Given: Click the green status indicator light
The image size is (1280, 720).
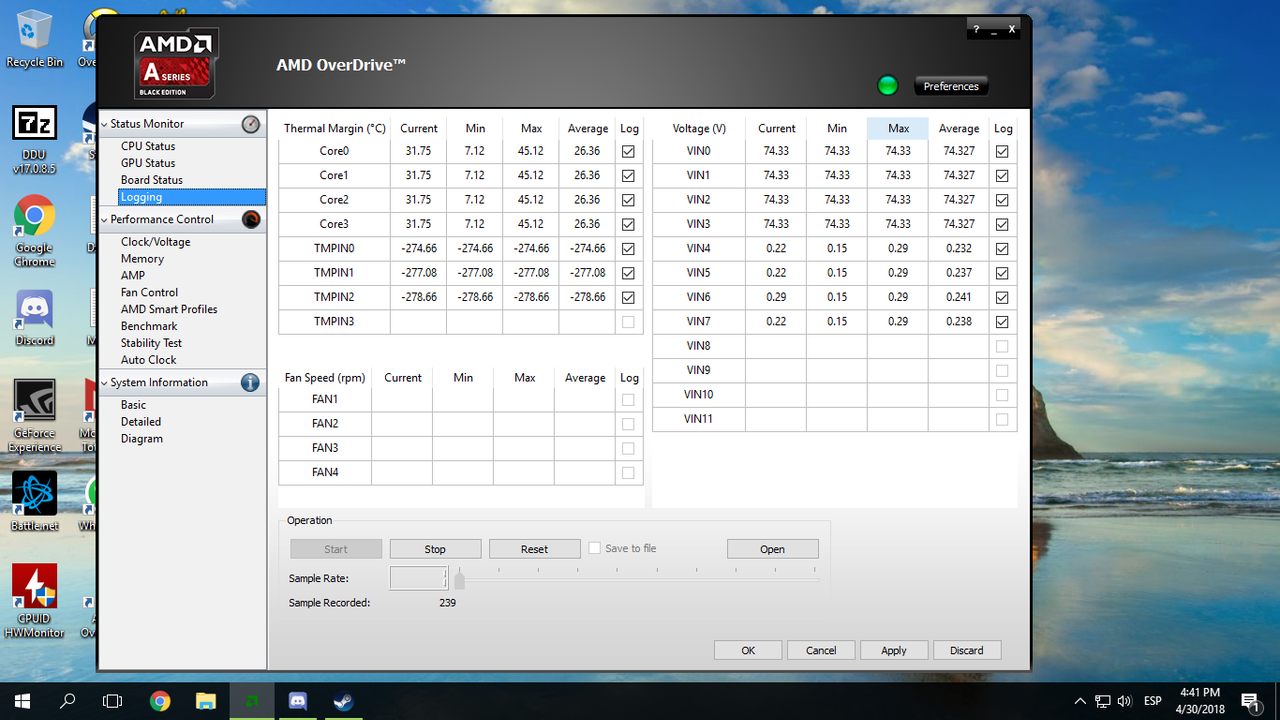Looking at the screenshot, I should coord(887,86).
